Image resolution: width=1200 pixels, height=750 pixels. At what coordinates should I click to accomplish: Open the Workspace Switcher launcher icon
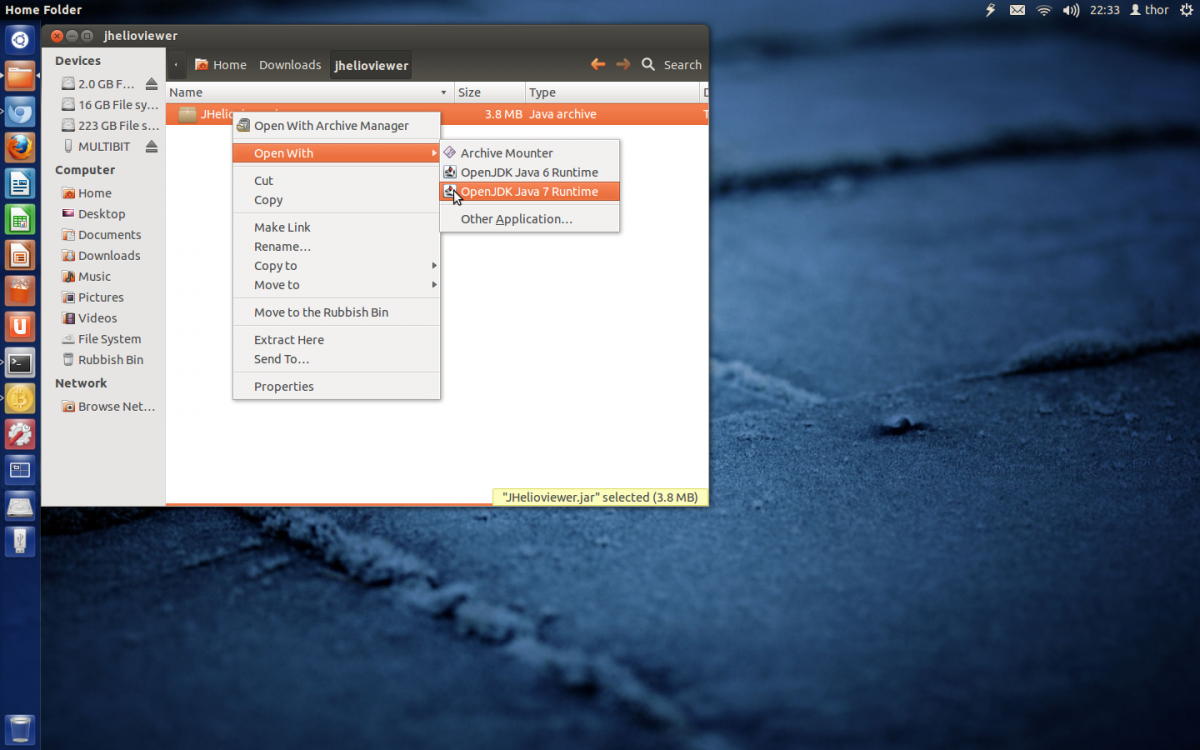click(x=21, y=470)
